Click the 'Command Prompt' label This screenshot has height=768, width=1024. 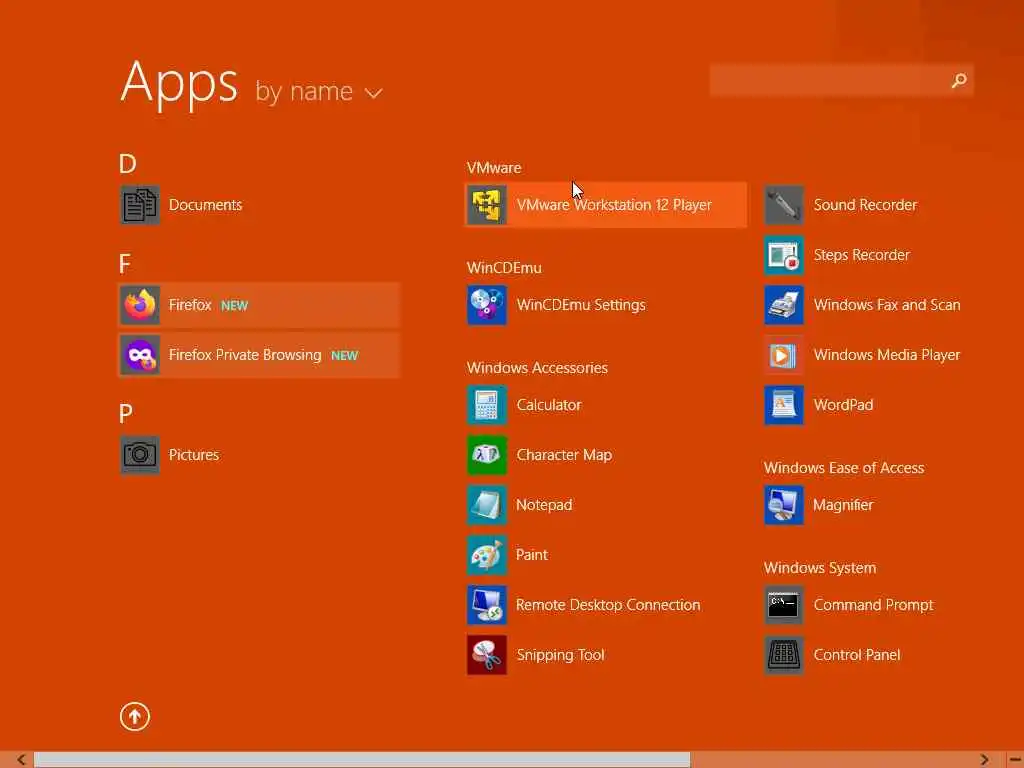pos(873,605)
